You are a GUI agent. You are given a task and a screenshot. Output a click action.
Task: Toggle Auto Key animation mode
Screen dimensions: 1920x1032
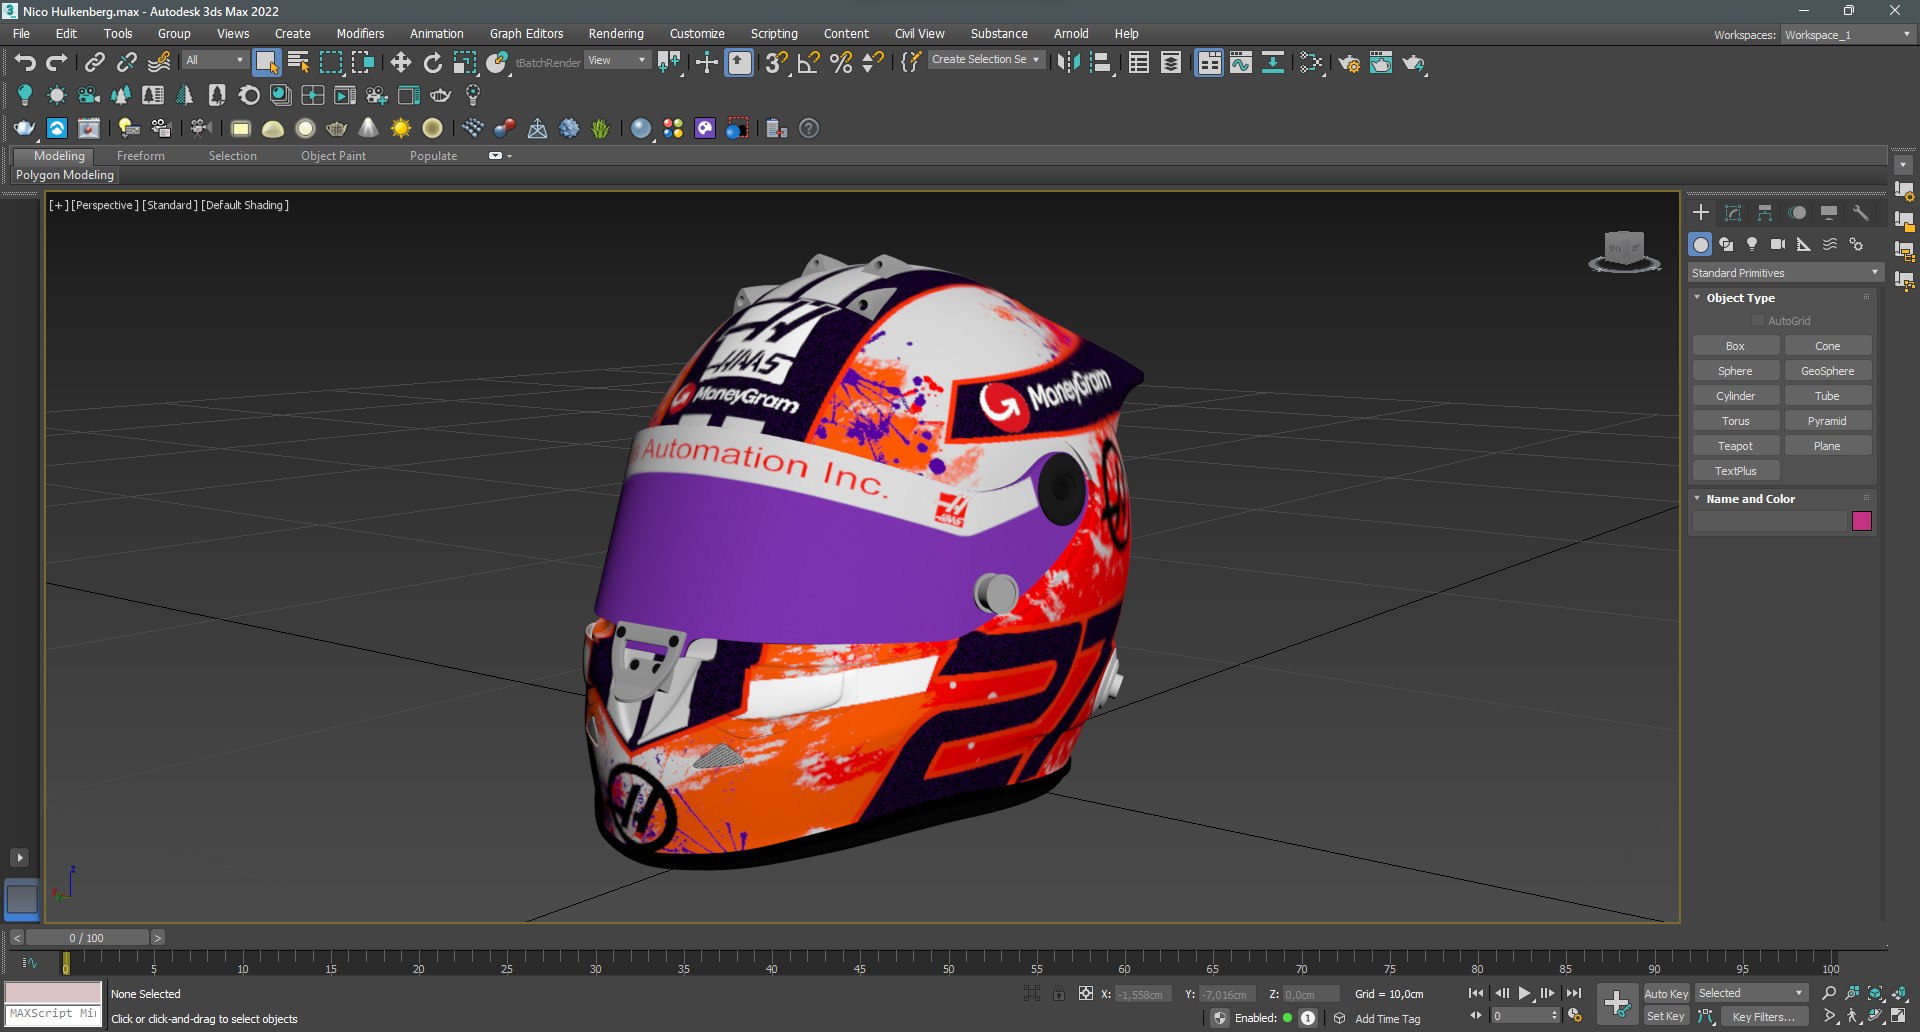[x=1666, y=993]
